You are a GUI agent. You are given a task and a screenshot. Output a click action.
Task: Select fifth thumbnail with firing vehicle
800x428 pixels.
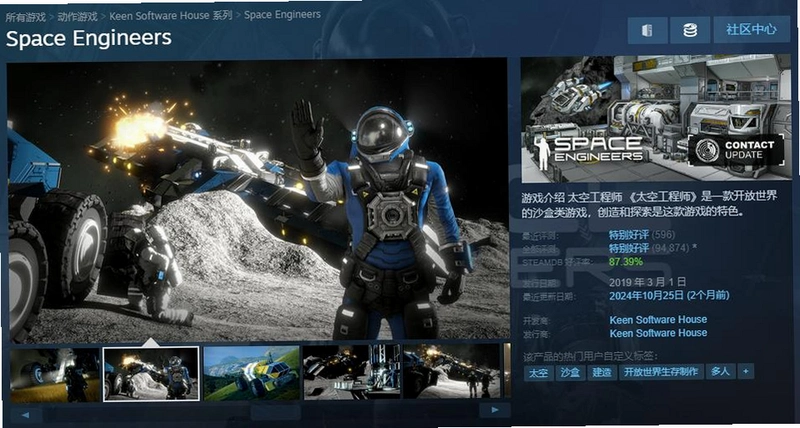click(452, 370)
